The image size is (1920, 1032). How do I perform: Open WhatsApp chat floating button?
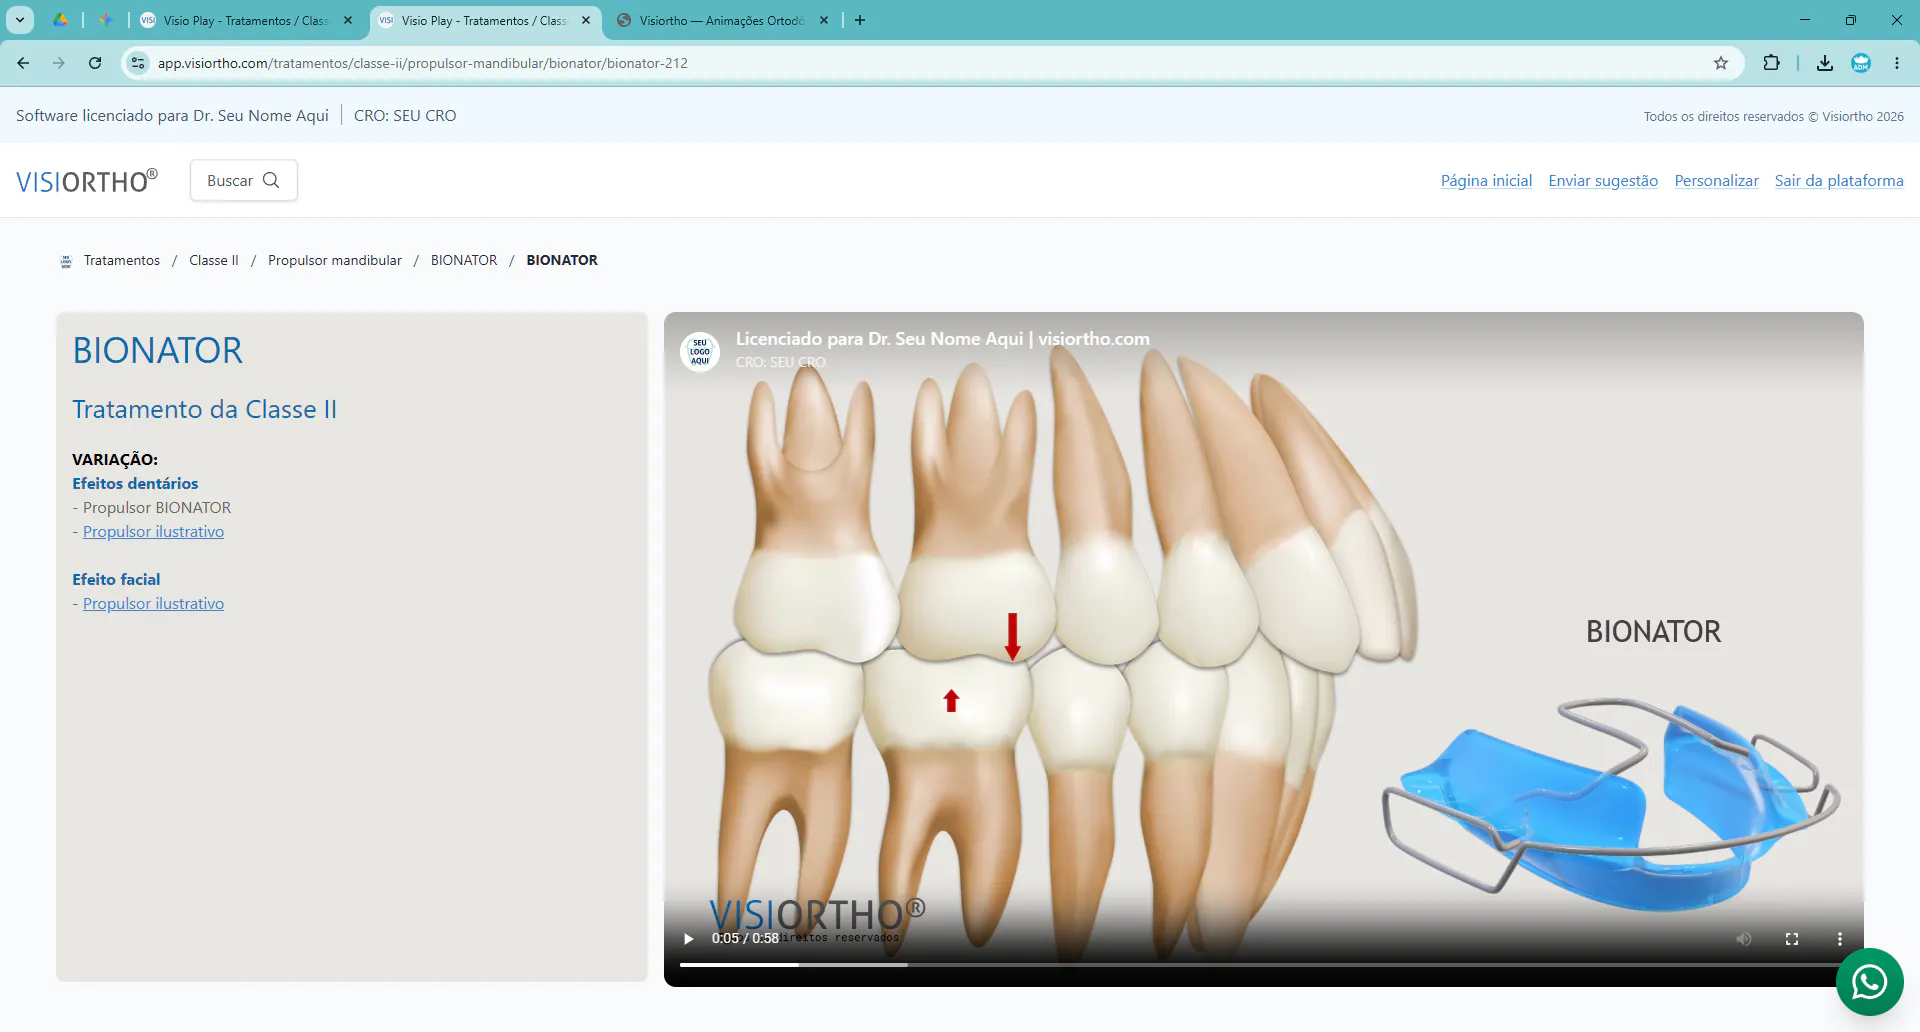tap(1869, 982)
